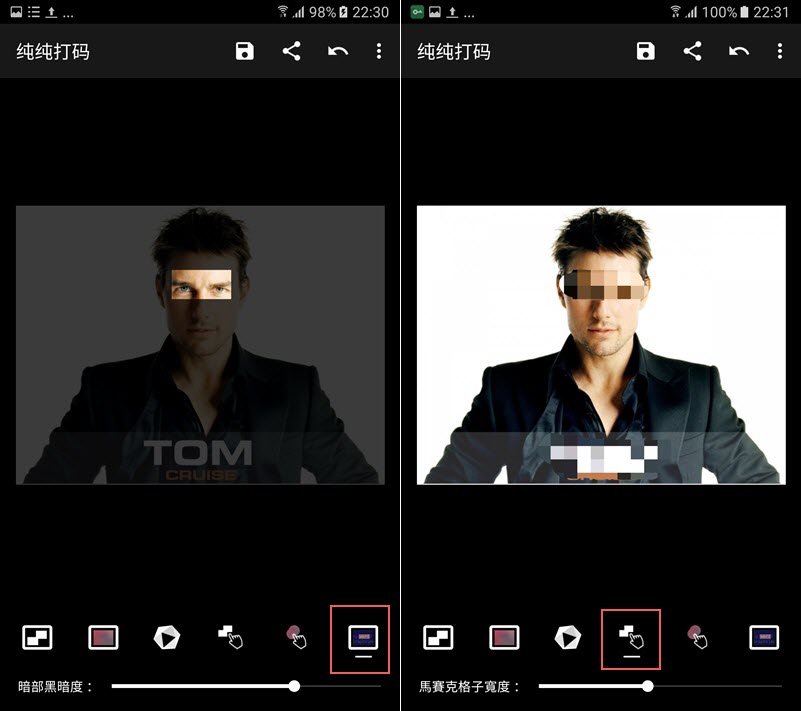This screenshot has width=801, height=711.
Task: Select spotlight highlight tool in left screen
Action: (363, 637)
